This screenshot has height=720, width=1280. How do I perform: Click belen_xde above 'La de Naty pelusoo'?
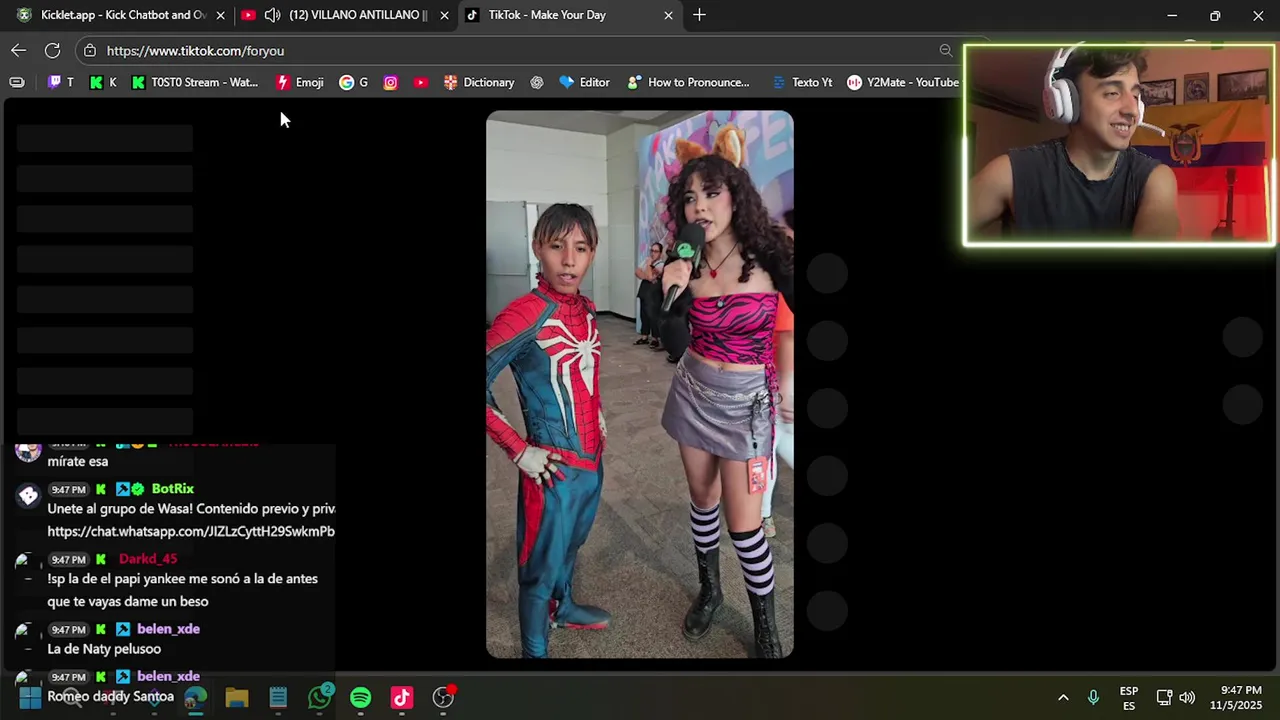click(x=168, y=629)
